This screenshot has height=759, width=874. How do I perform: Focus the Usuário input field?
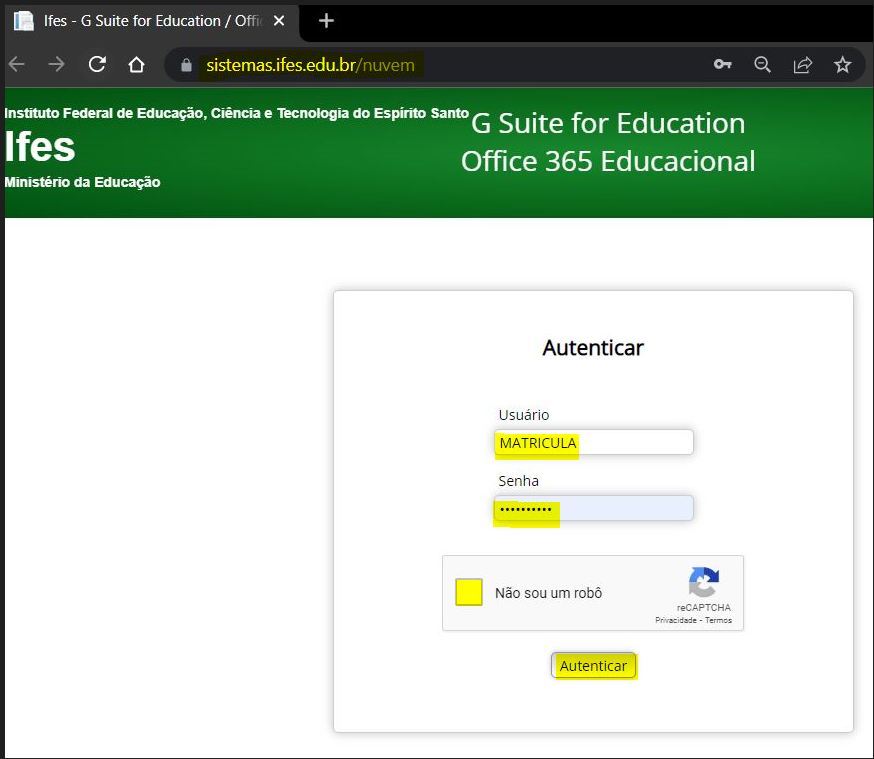(593, 443)
